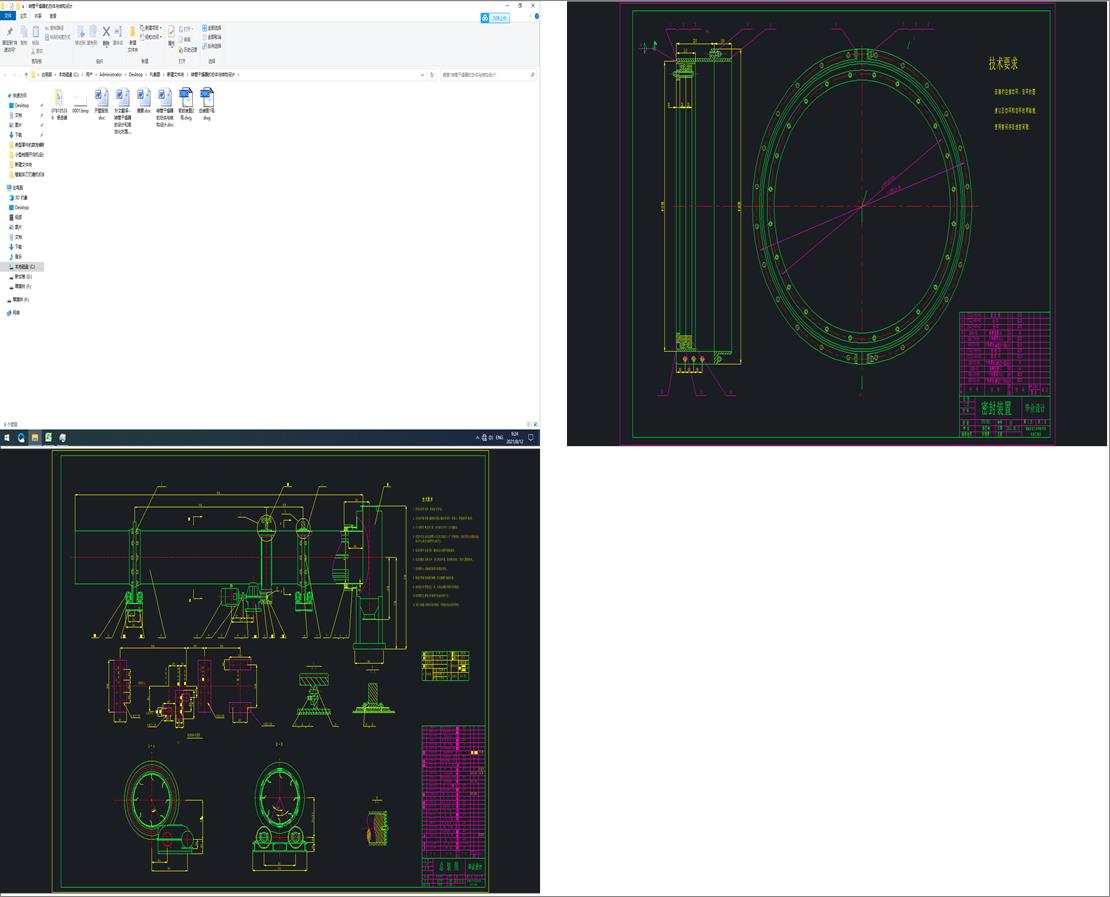Viewport: 1110px width, 897px height.
Task: Open the File tab in the ribbon
Action: click(x=8, y=16)
